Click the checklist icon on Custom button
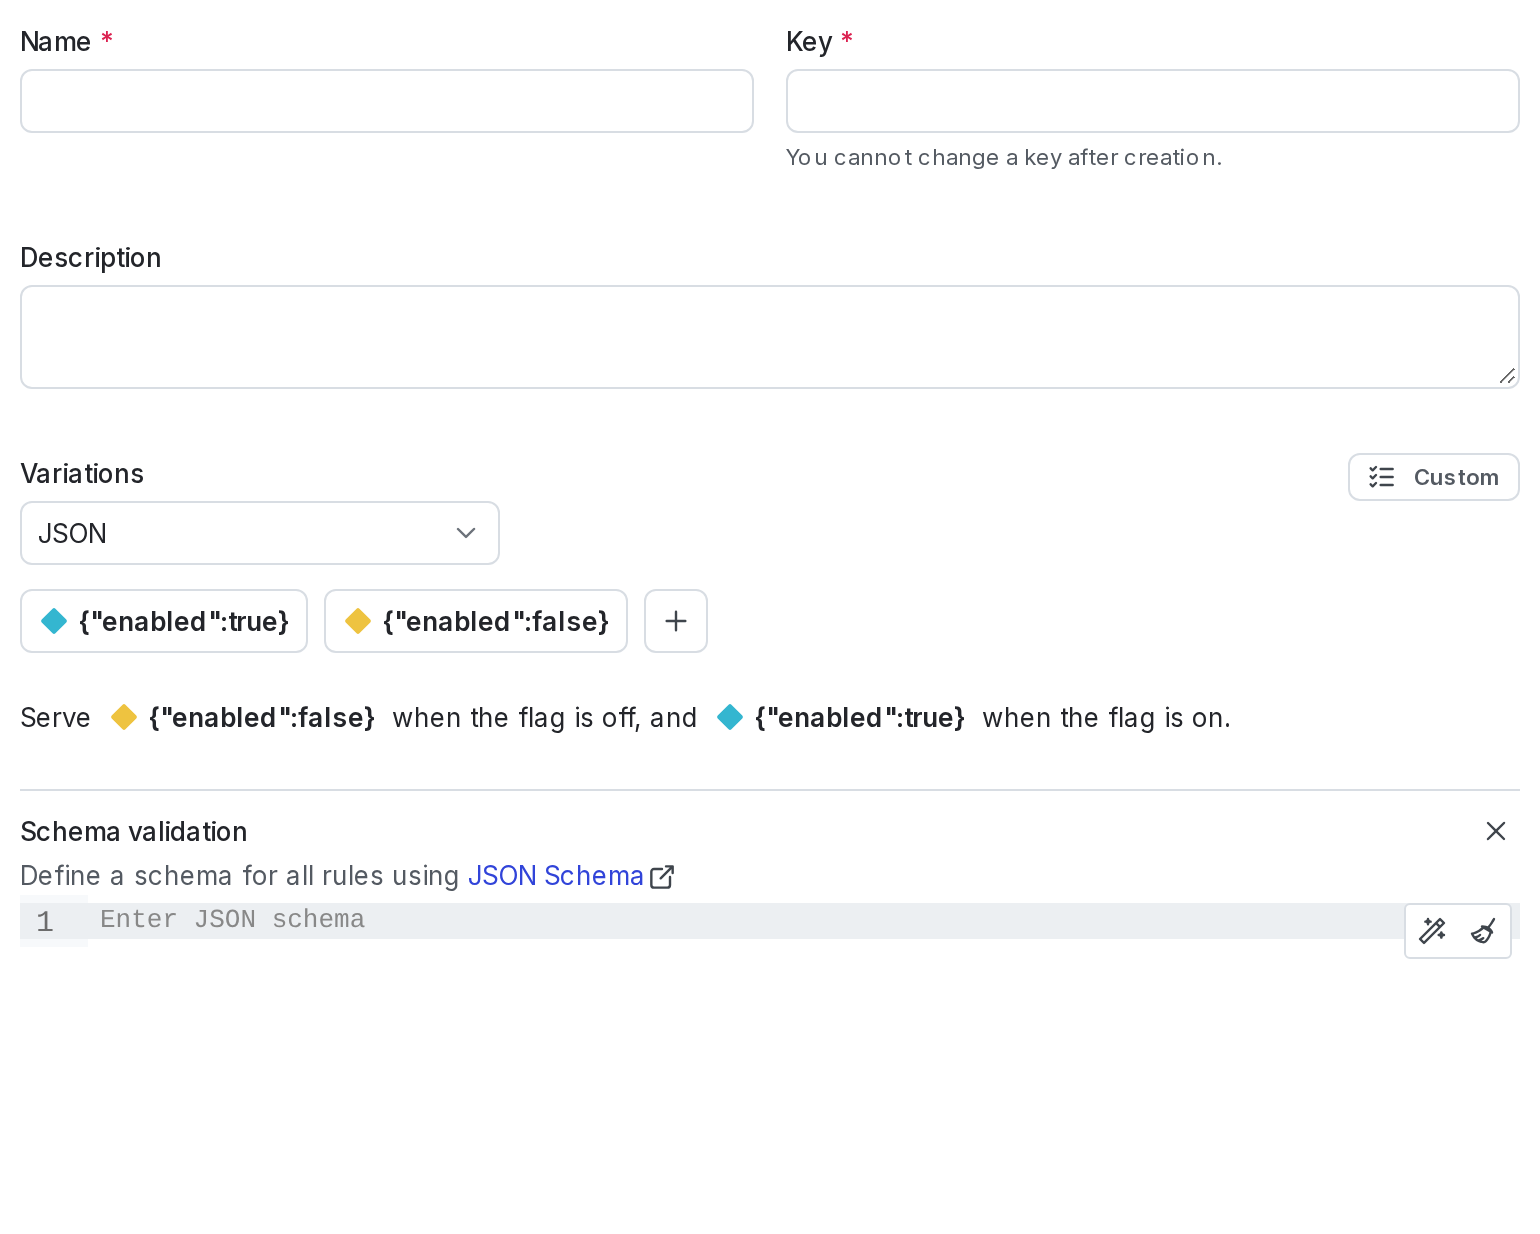The height and width of the screenshot is (1234, 1540). [1381, 477]
